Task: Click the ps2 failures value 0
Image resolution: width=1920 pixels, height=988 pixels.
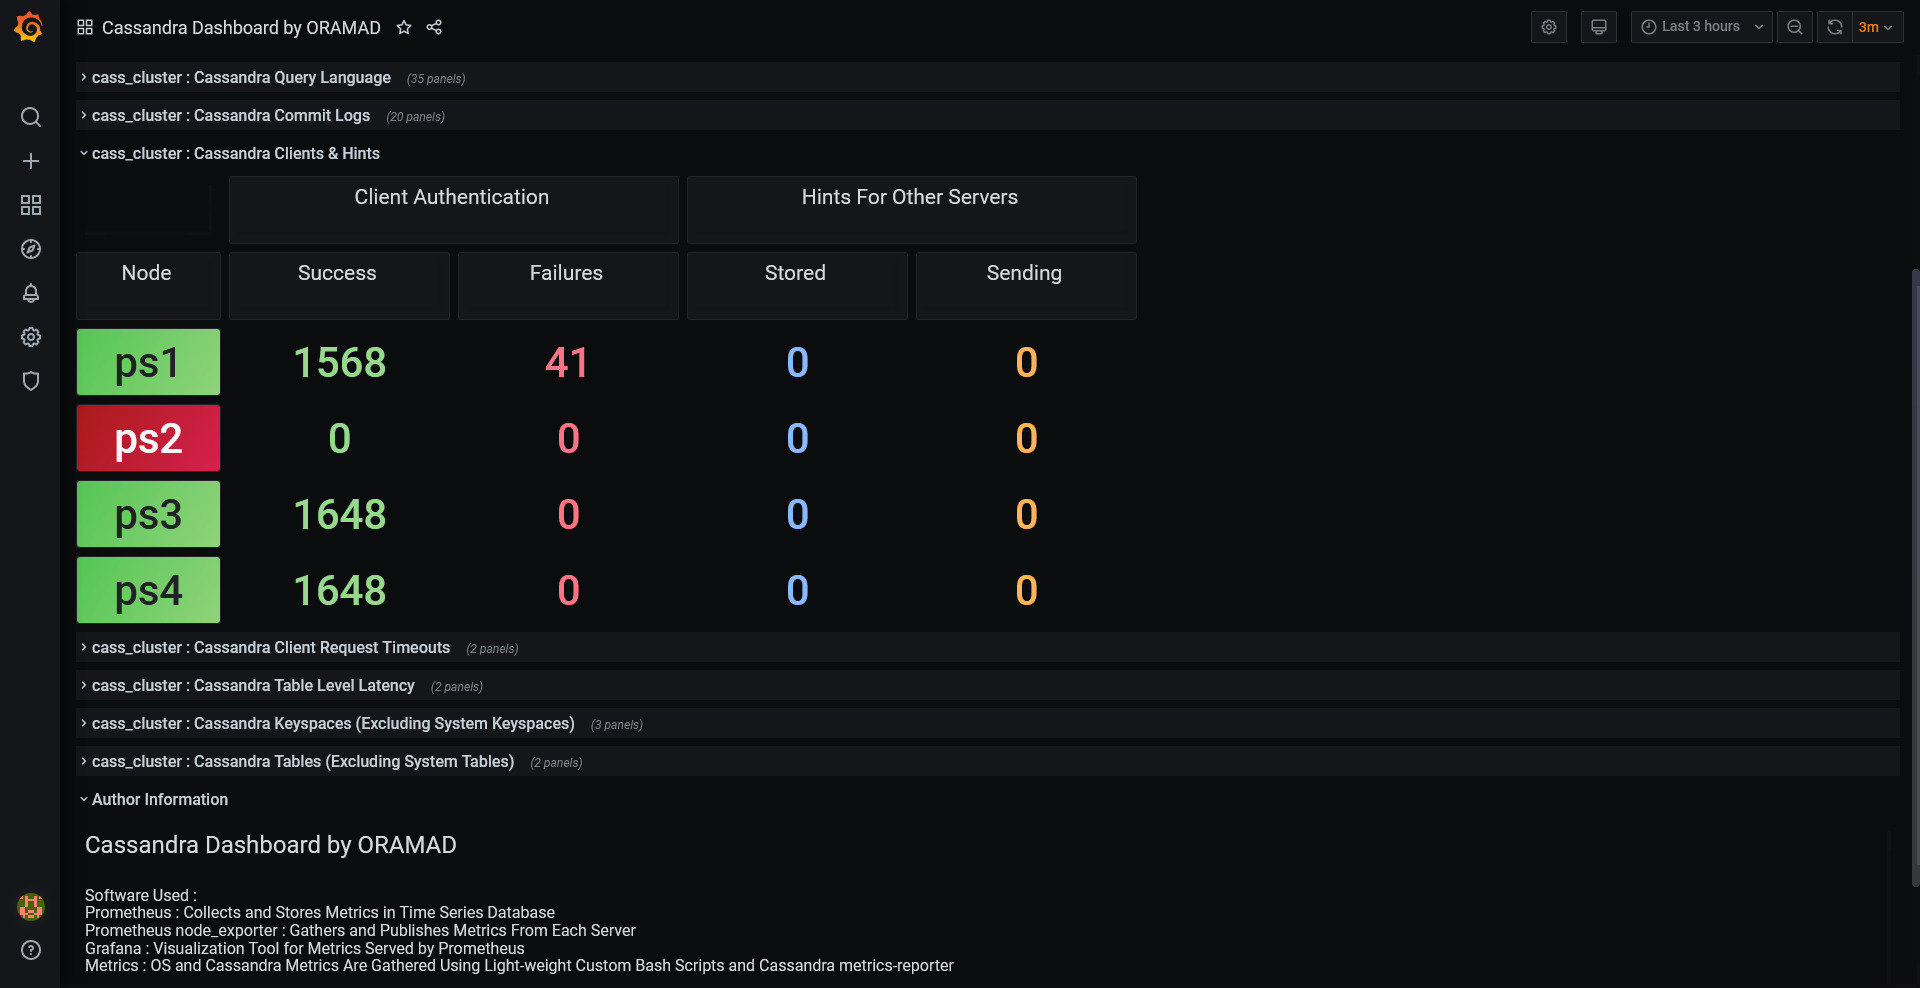Action: [x=568, y=438]
